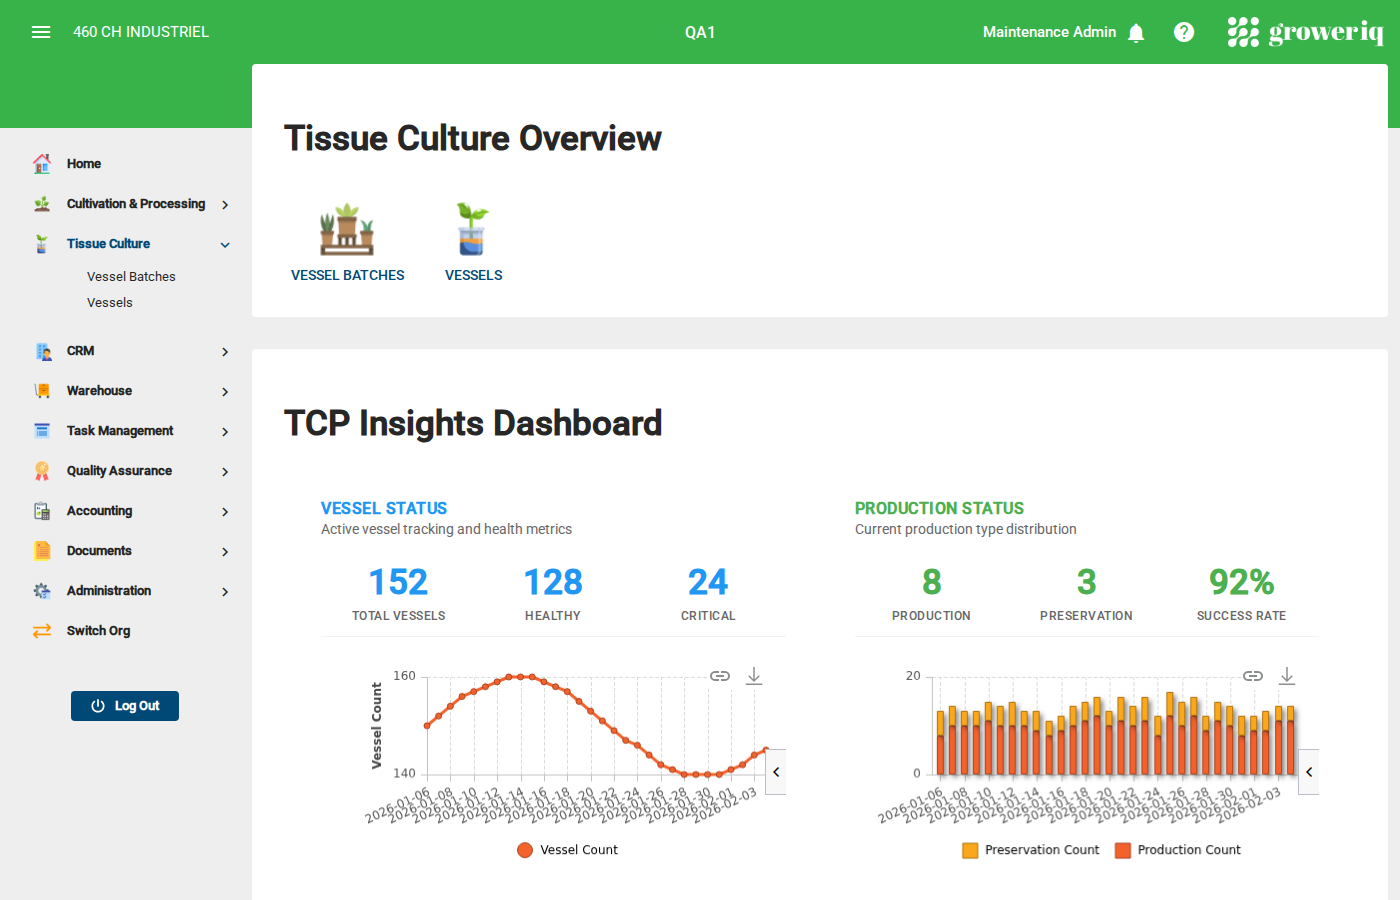
Task: Open the Accounting menu item
Action: click(99, 510)
